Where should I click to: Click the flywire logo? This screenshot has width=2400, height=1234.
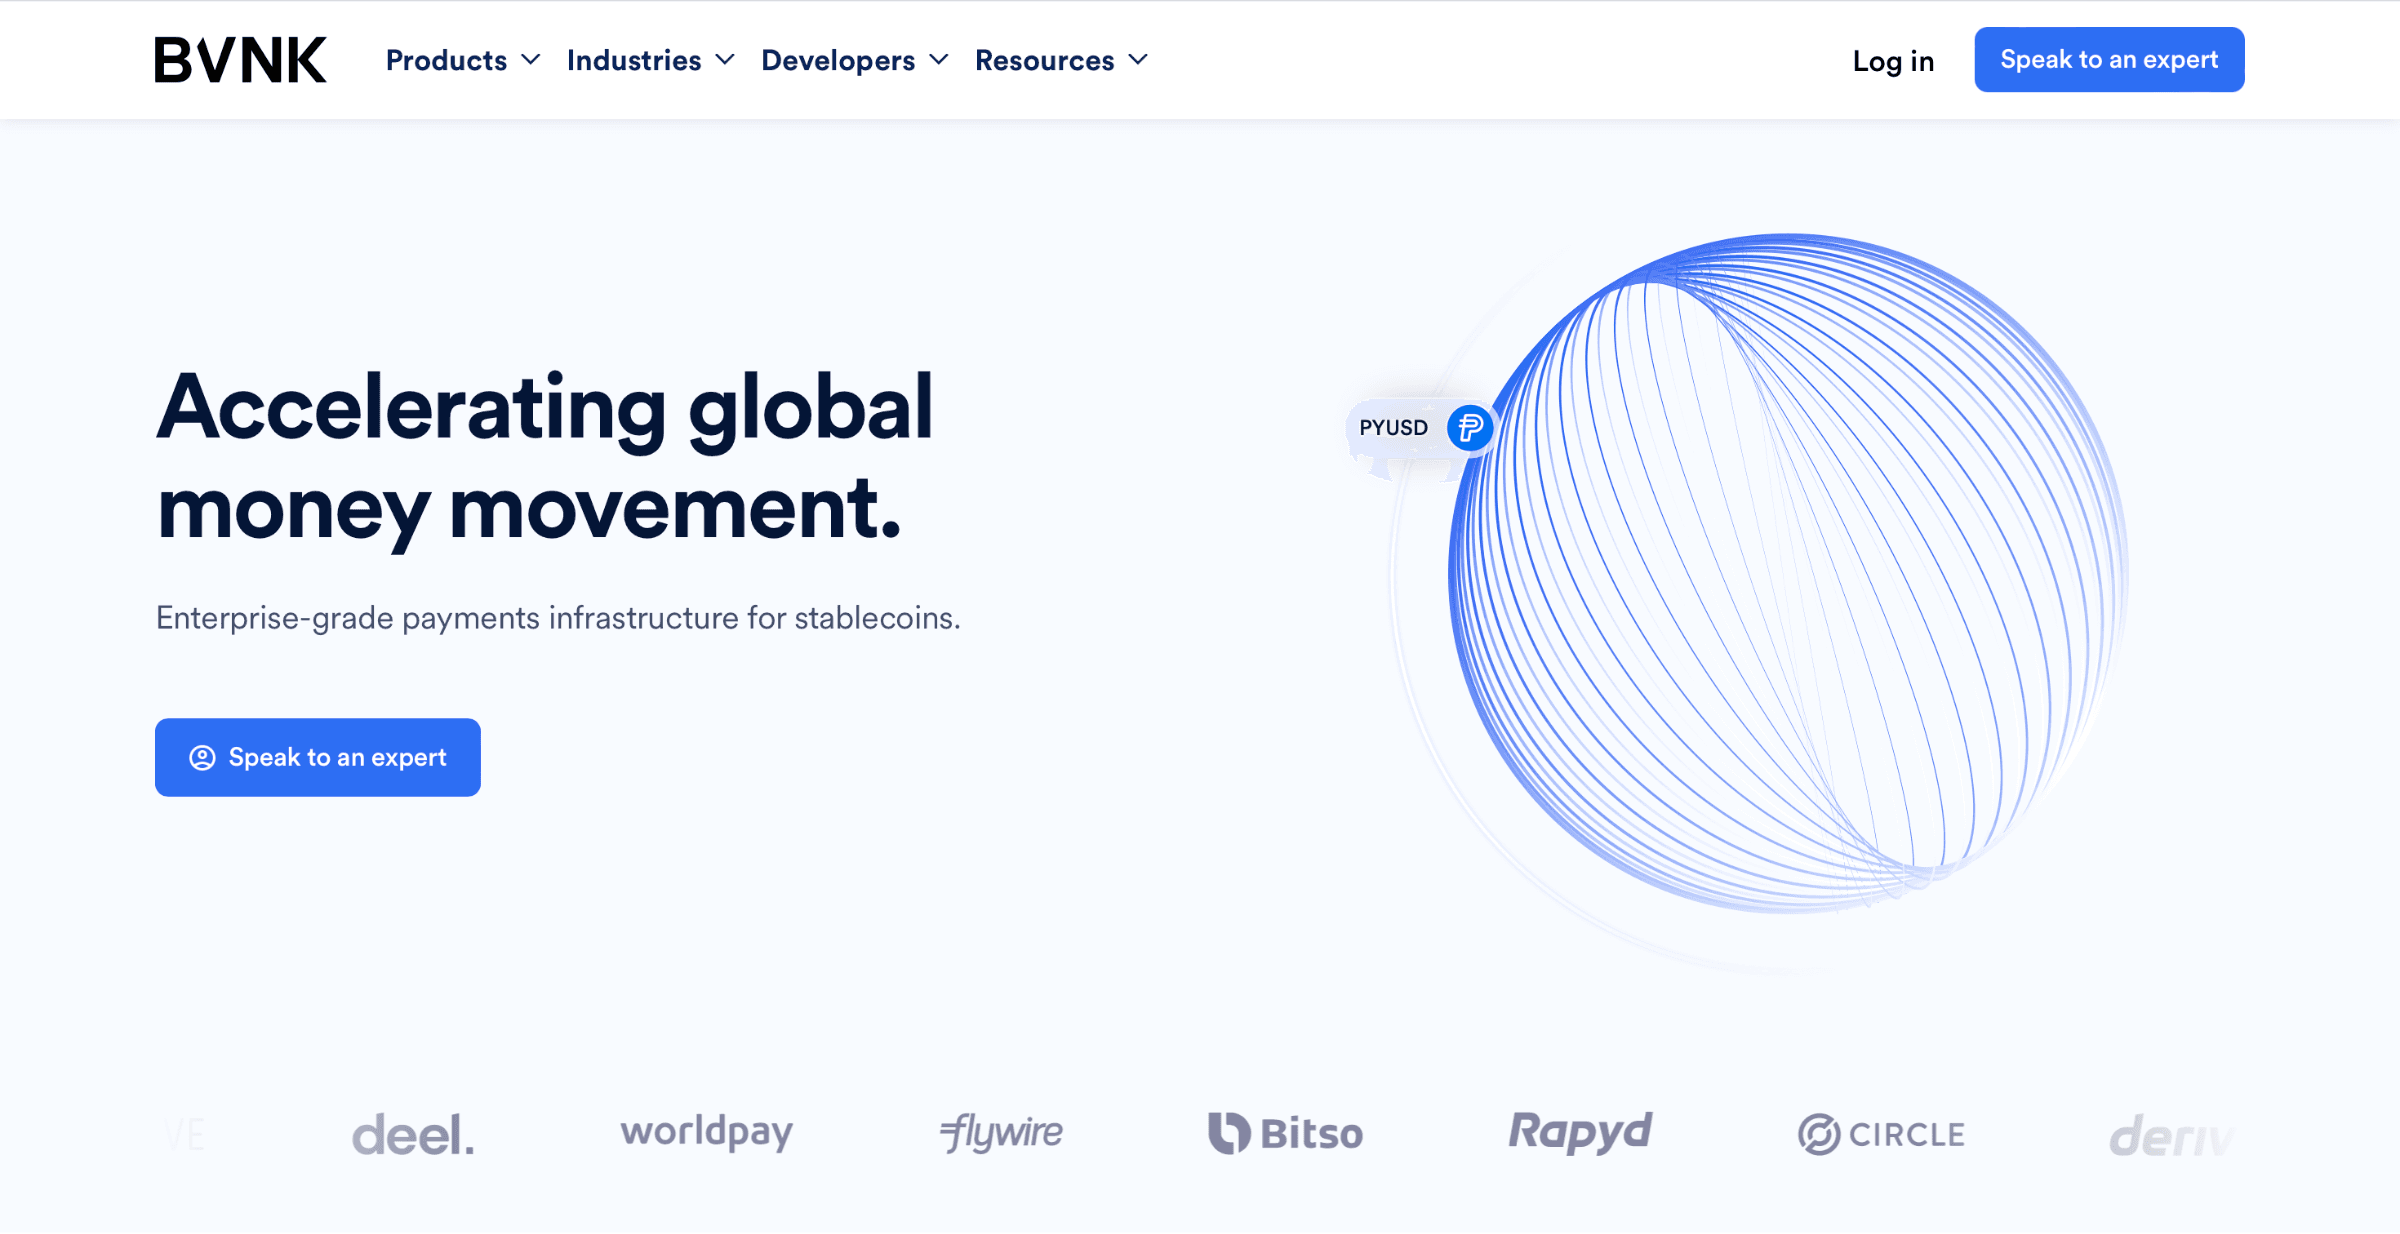1001,1132
